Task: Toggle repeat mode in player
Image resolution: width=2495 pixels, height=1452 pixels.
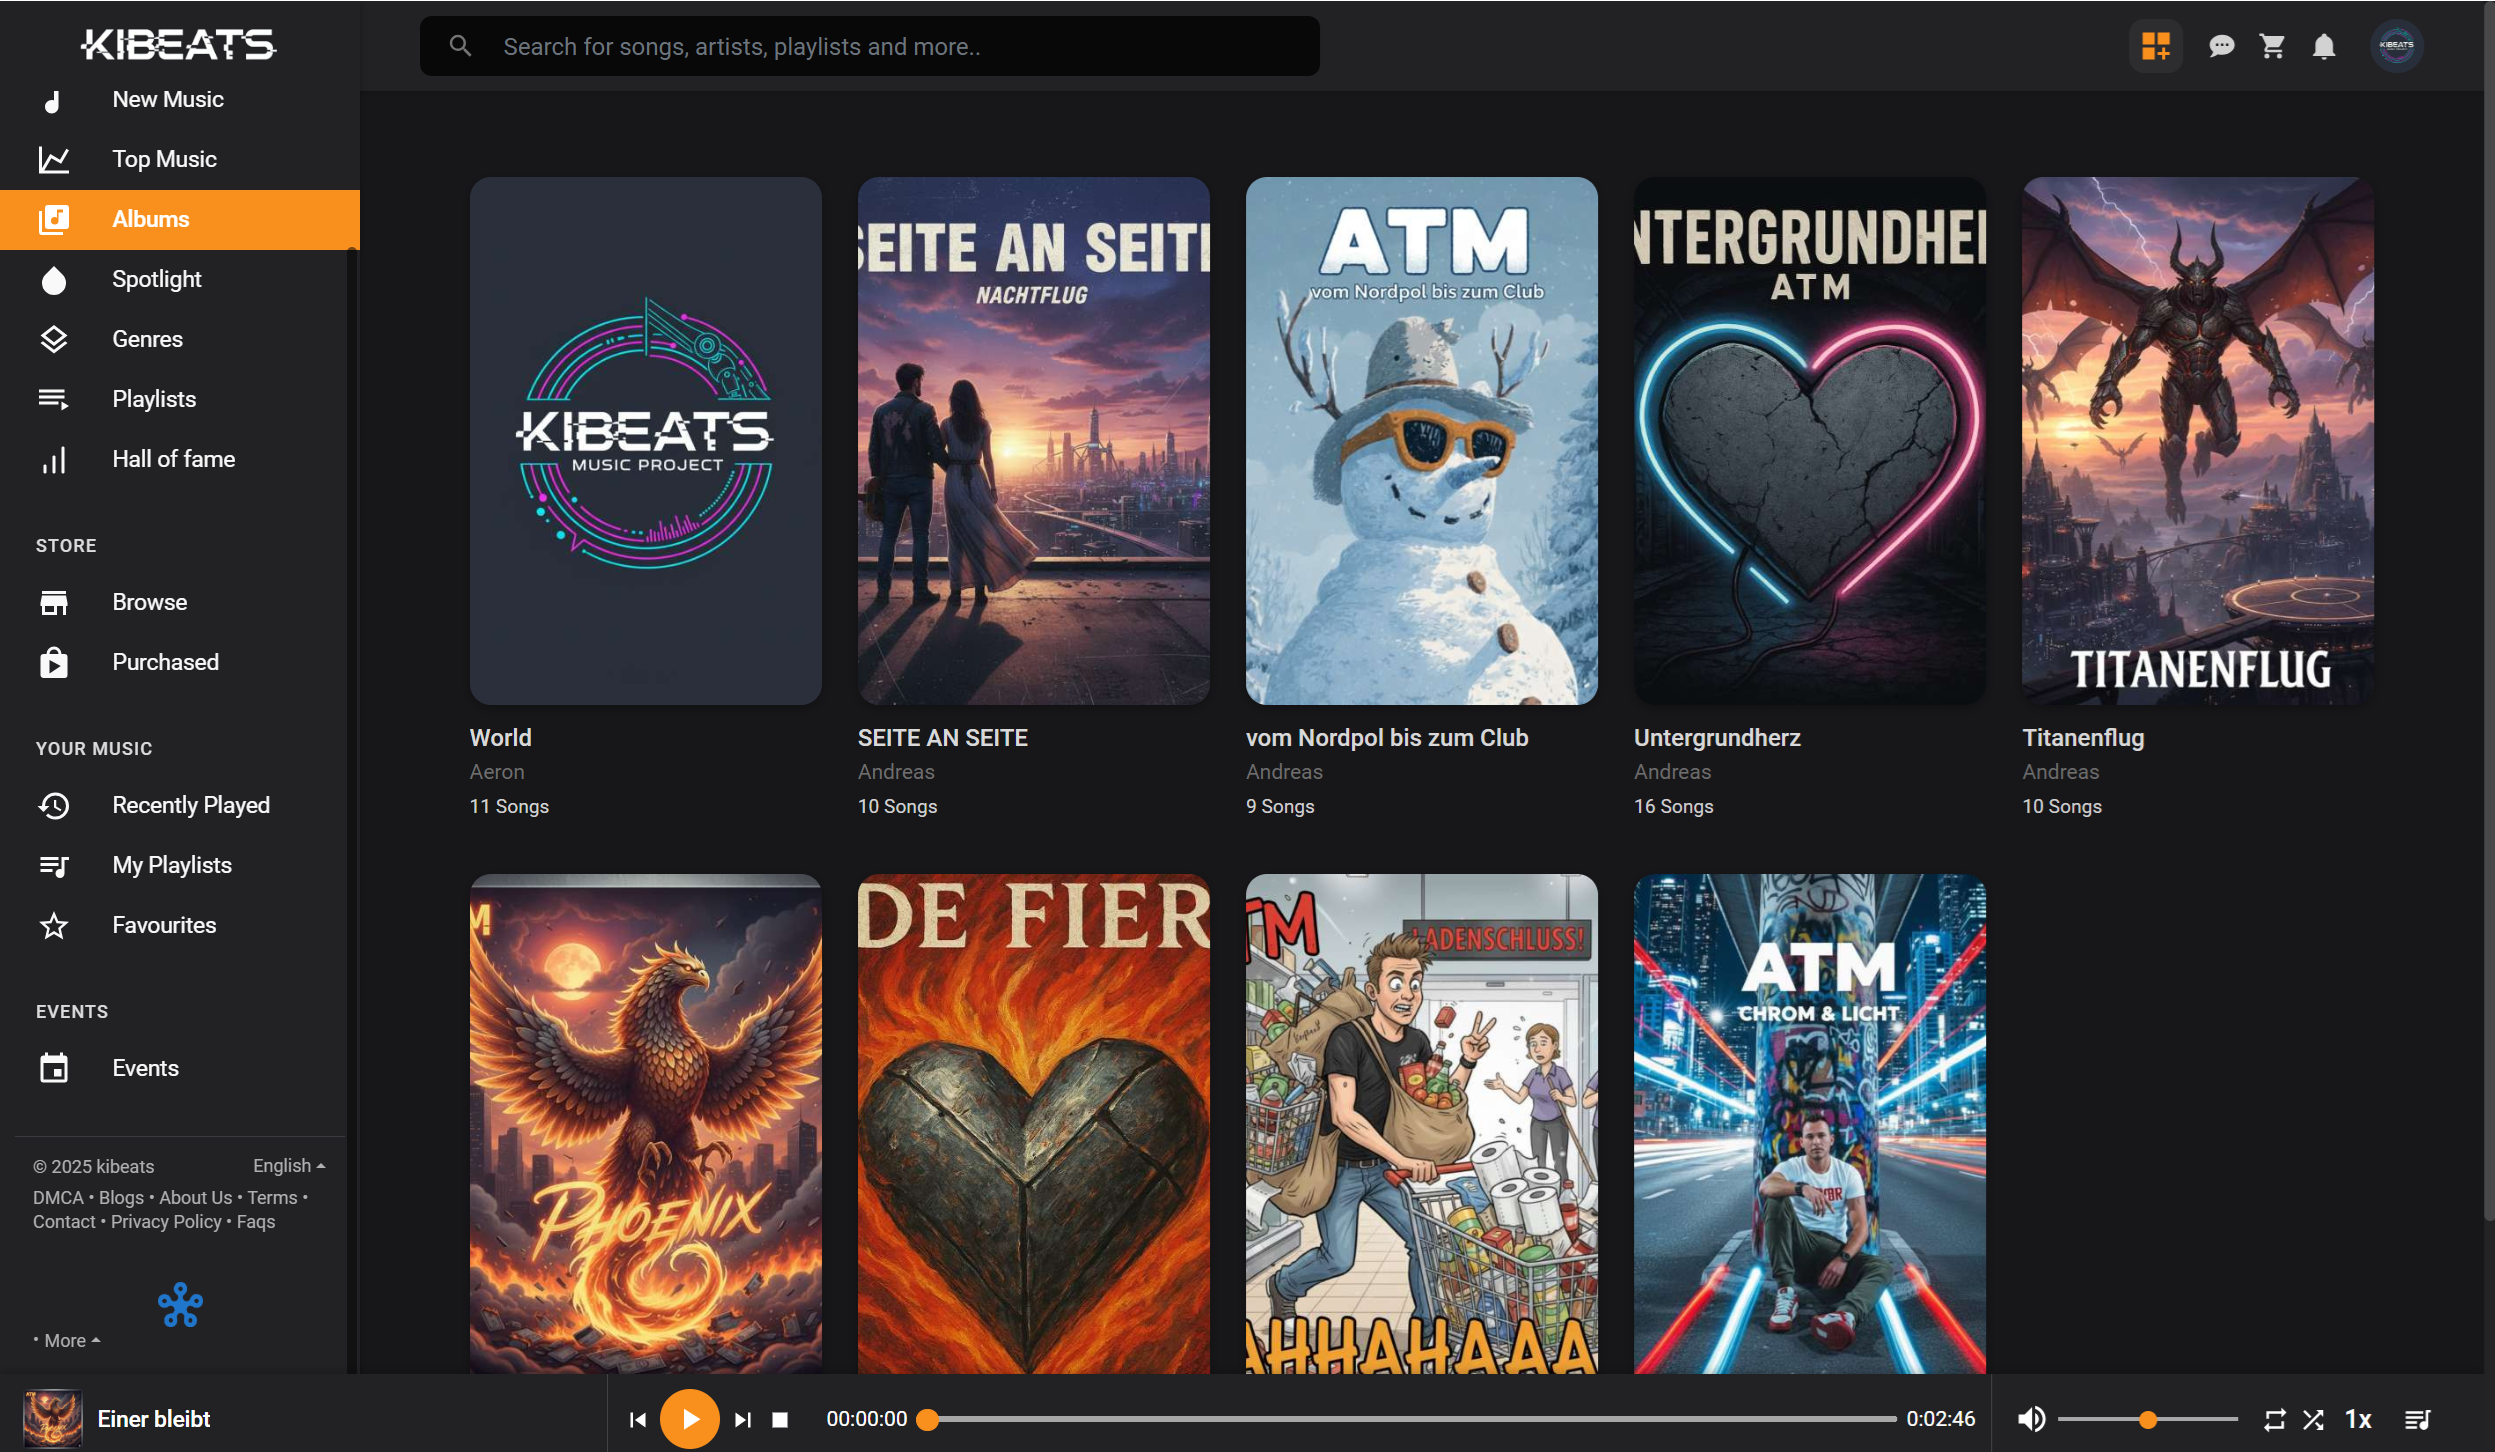Action: (2274, 1420)
